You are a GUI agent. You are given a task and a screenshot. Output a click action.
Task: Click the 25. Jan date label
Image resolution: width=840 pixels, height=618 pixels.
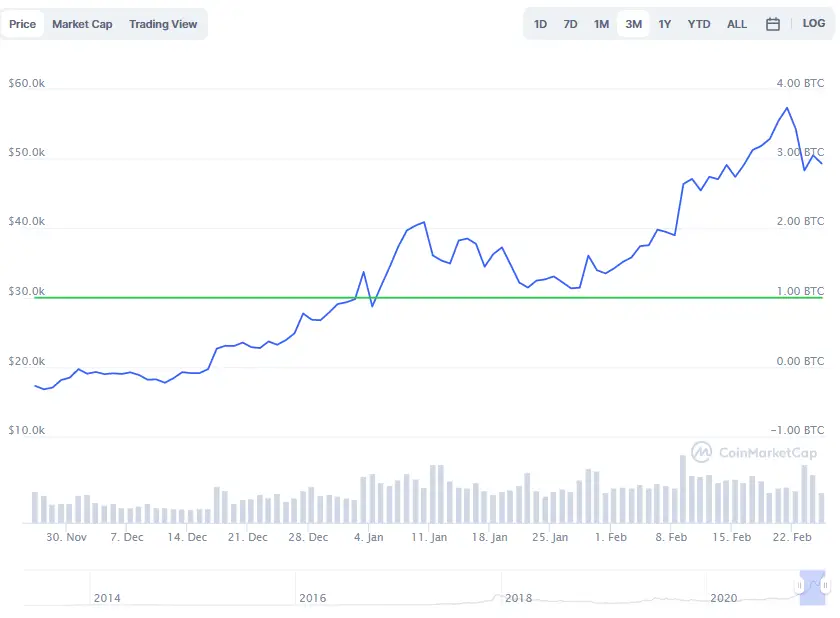click(x=550, y=537)
